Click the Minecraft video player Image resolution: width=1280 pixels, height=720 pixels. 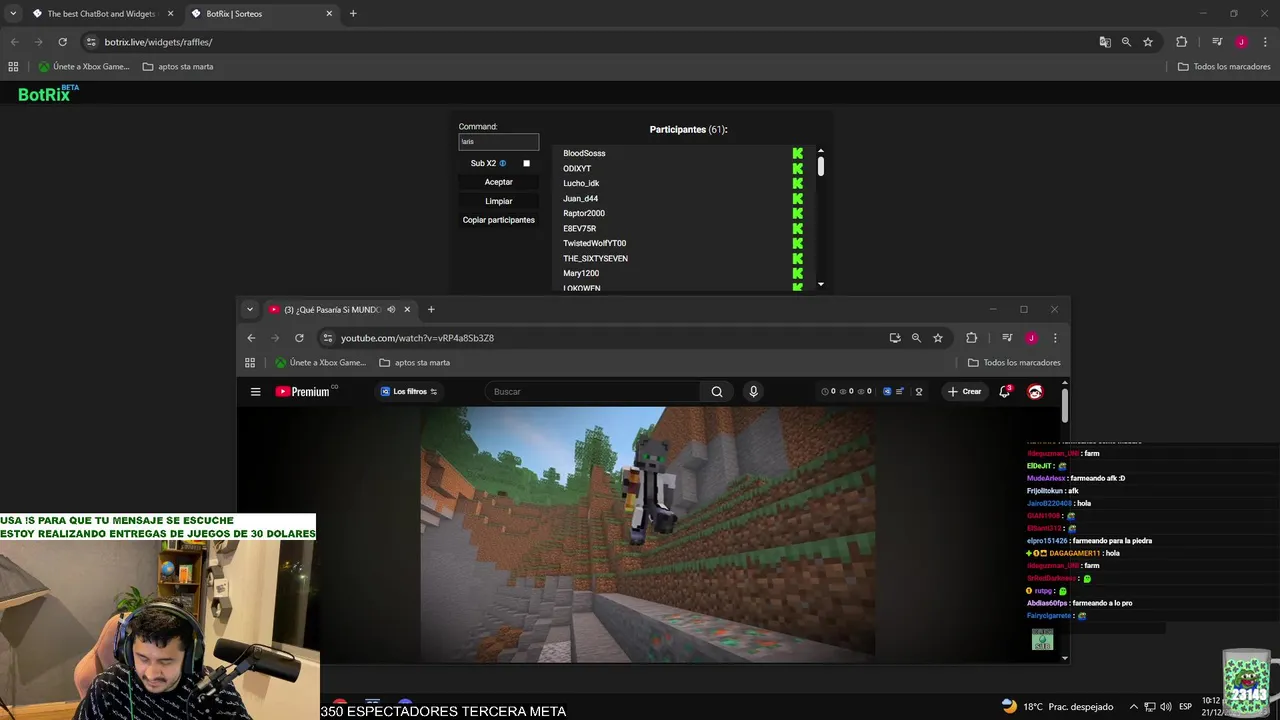click(647, 534)
